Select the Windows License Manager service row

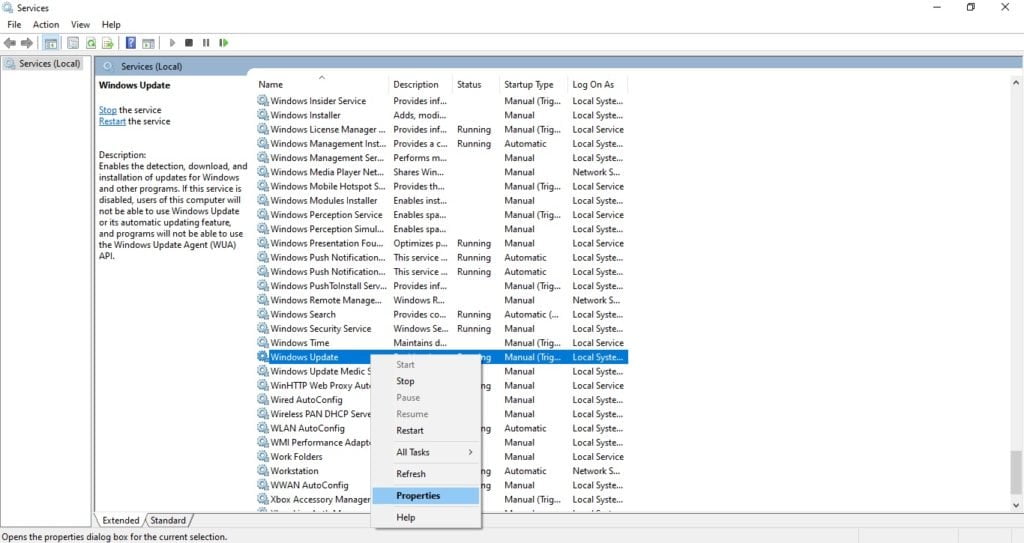[441, 129]
